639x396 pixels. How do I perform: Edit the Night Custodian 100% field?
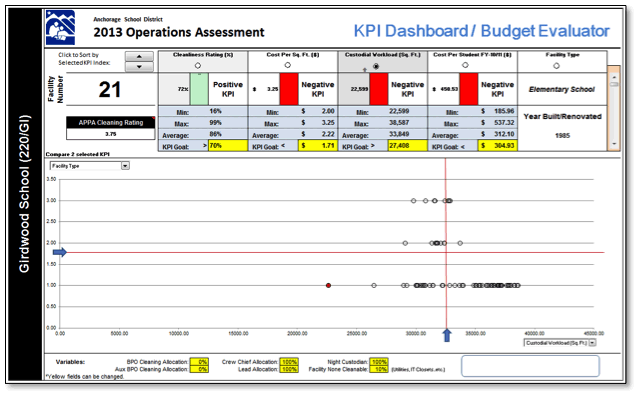(x=379, y=362)
